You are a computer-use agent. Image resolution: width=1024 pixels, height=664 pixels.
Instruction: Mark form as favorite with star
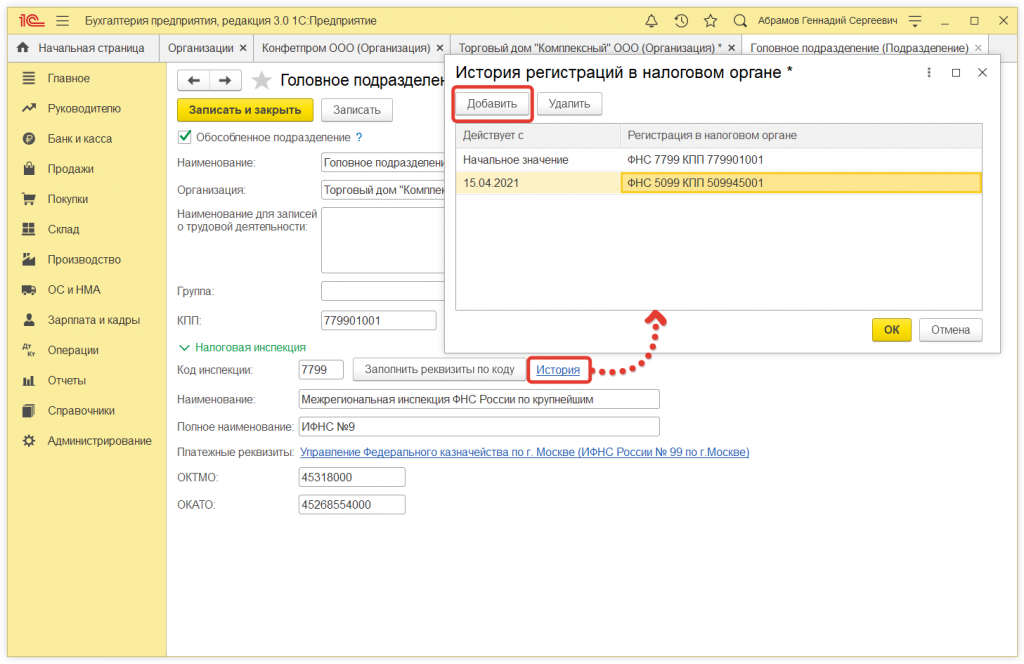coord(261,81)
